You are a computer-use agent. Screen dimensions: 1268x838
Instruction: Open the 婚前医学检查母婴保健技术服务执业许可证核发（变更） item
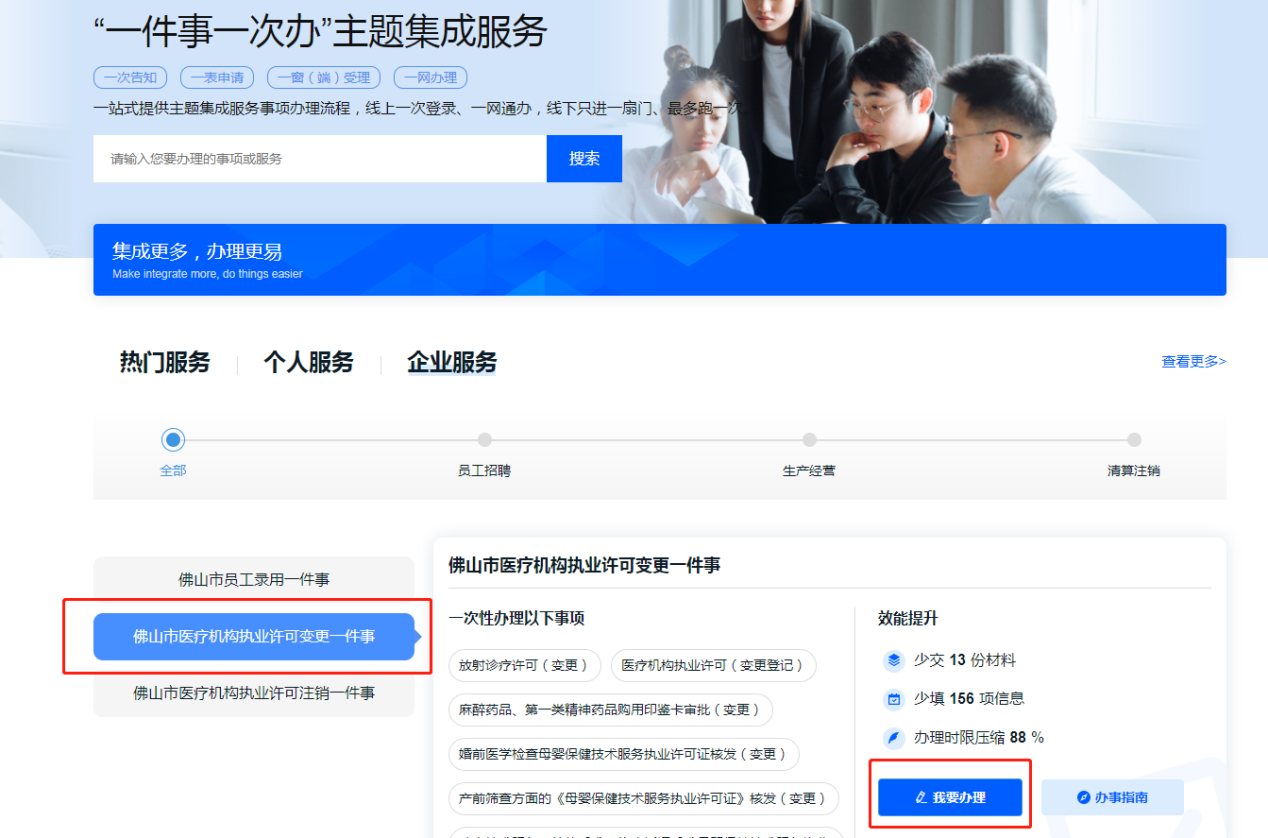(x=624, y=754)
